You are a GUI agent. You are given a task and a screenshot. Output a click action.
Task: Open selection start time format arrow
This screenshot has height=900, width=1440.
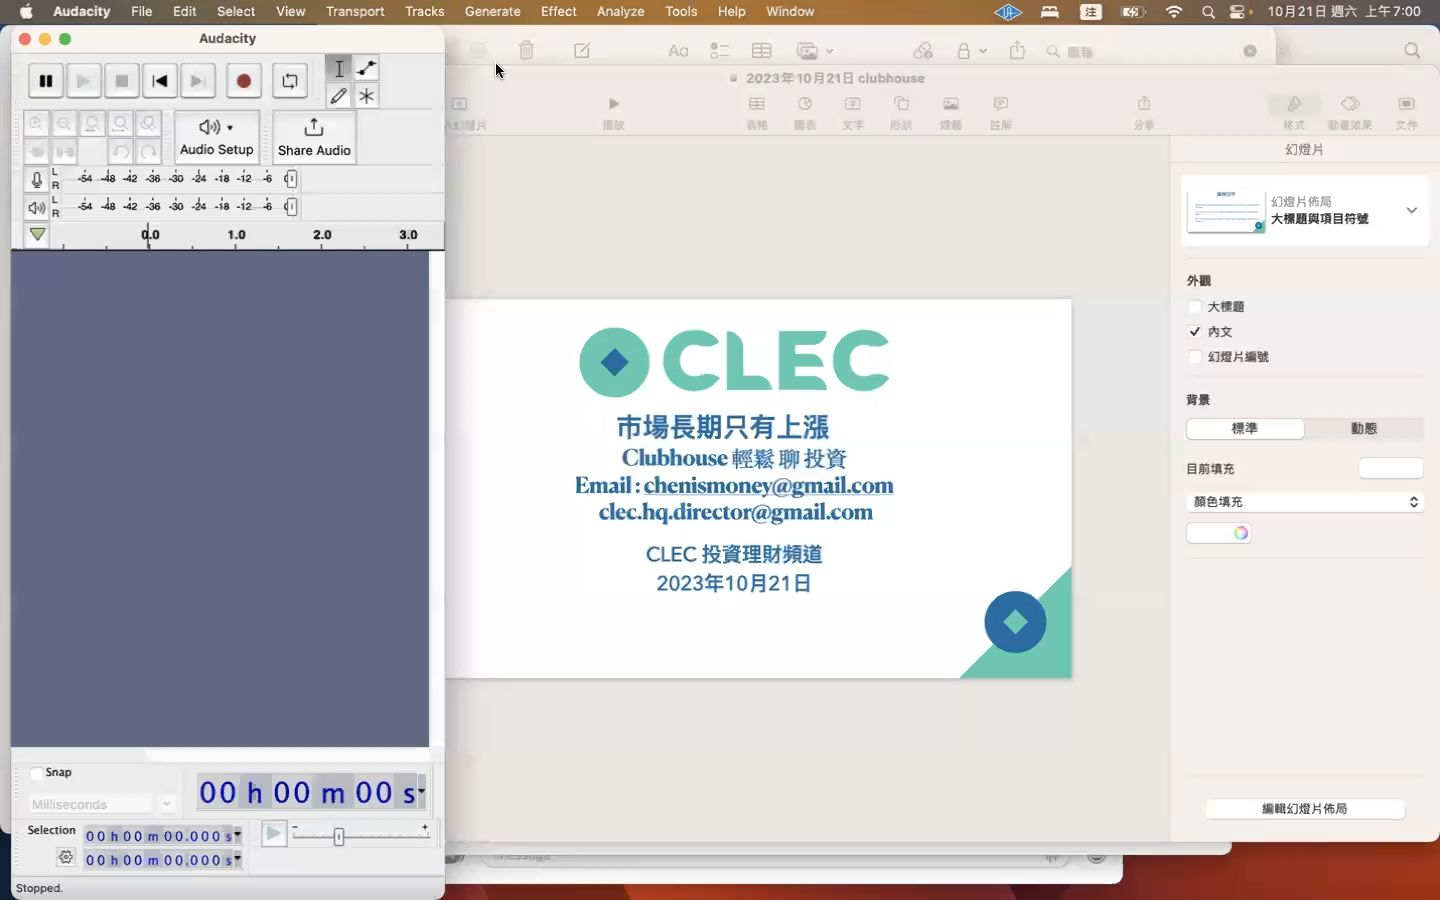(x=237, y=835)
